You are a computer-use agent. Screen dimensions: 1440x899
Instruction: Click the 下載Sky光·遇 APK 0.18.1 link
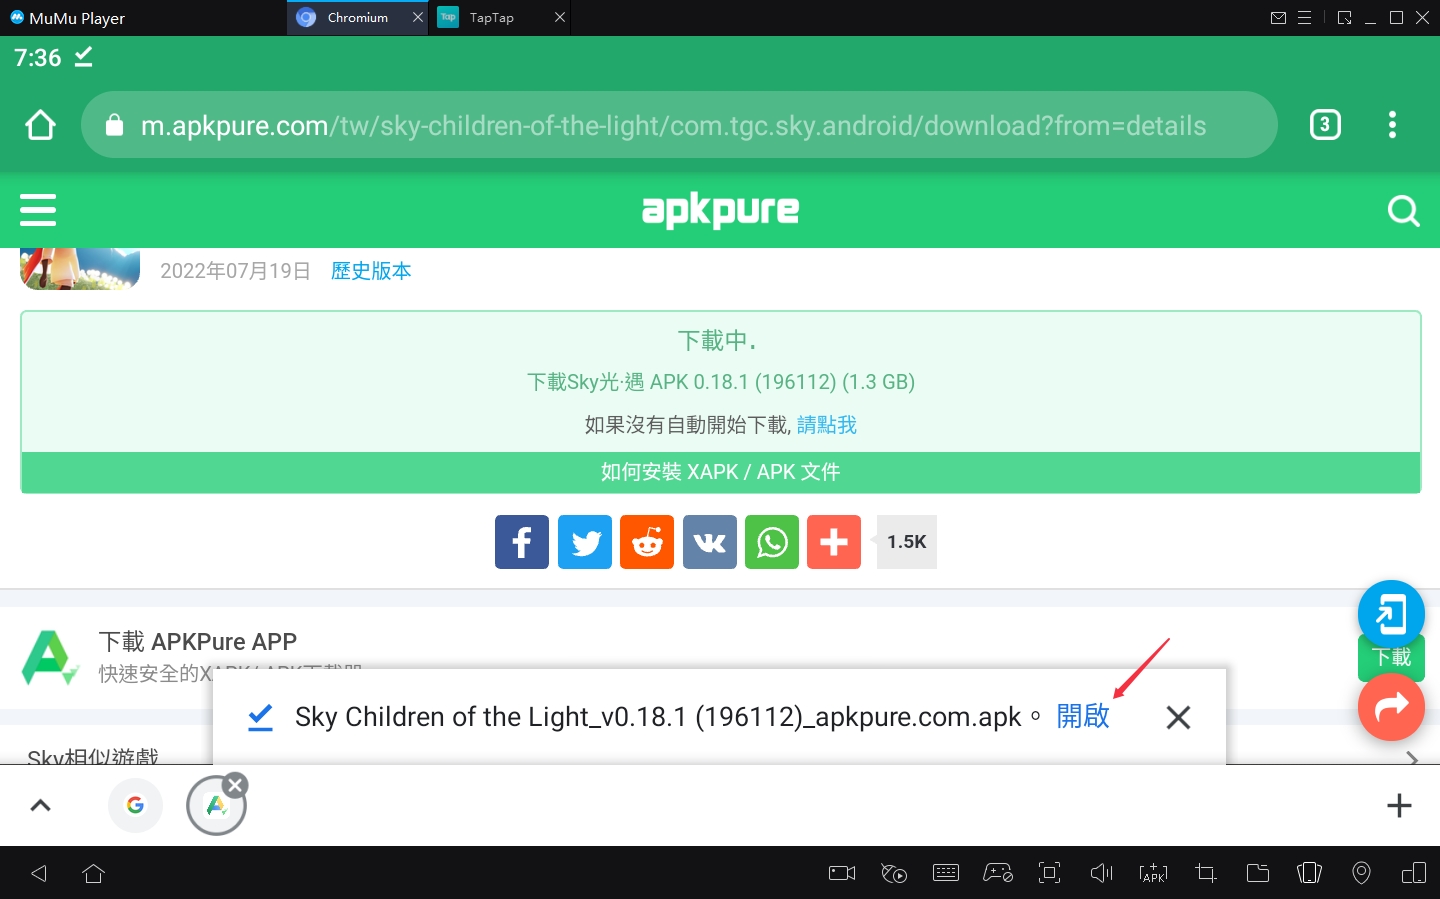point(721,382)
